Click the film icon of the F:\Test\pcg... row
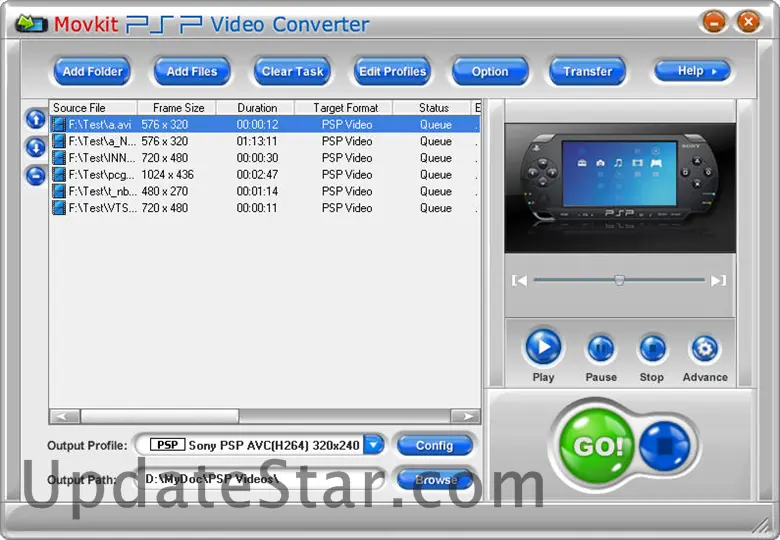Screen dimensions: 780x540 (59, 175)
